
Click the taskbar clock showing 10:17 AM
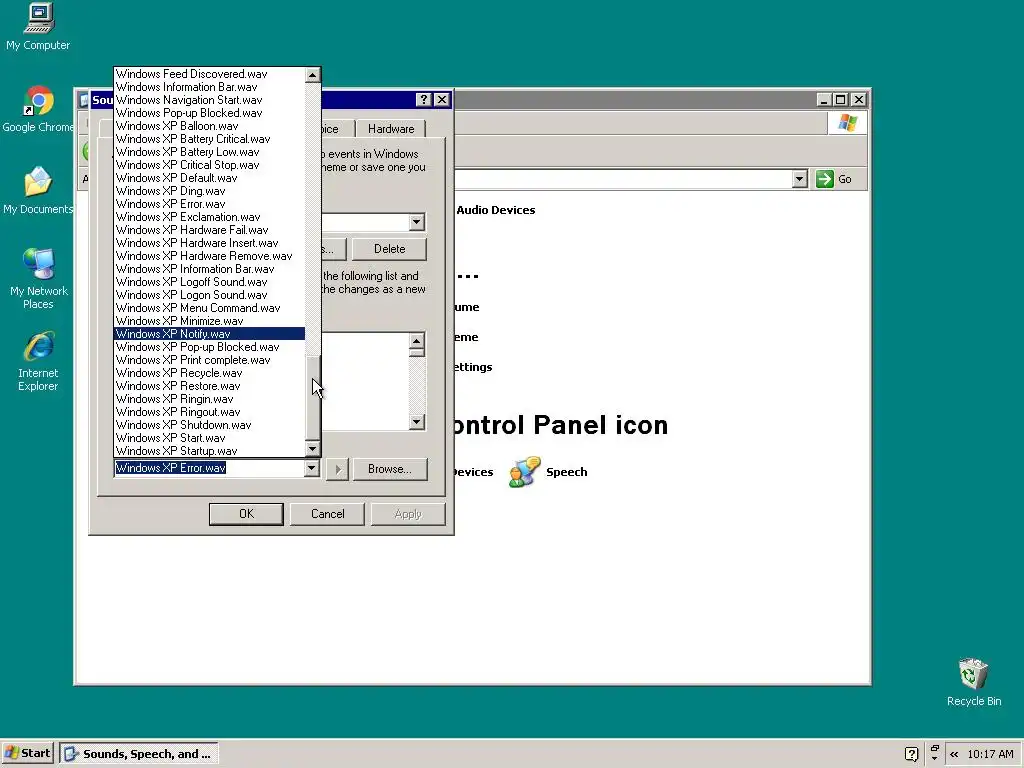pyautogui.click(x=990, y=754)
